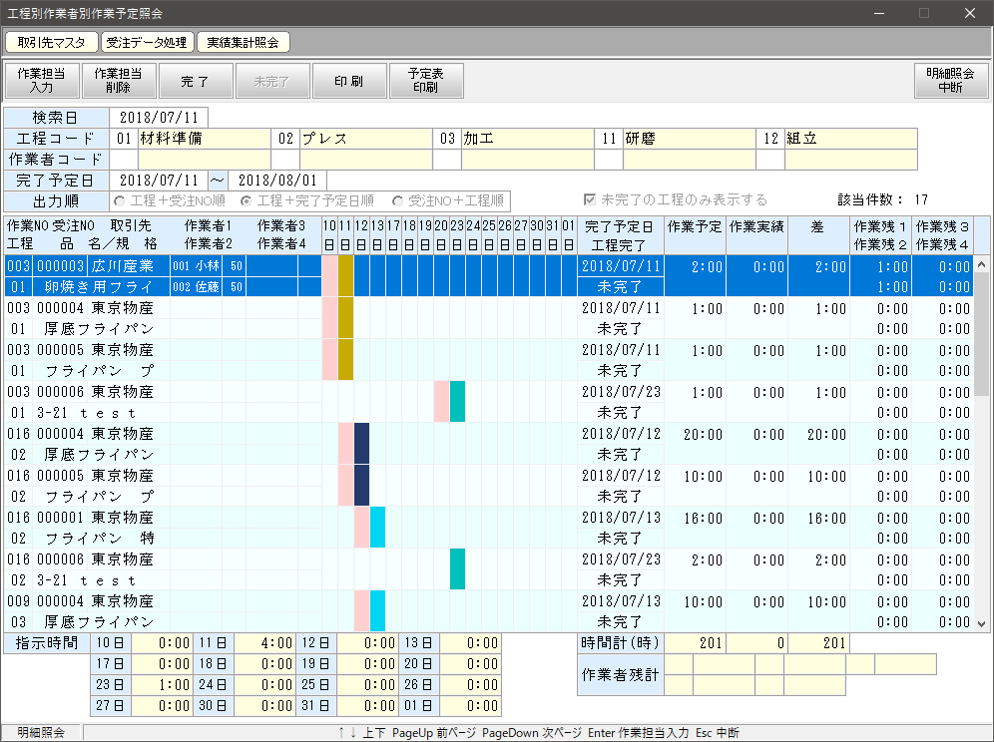Screen dimensions: 994x742
Task: Click the 23 日 date column header
Action: 457,235
